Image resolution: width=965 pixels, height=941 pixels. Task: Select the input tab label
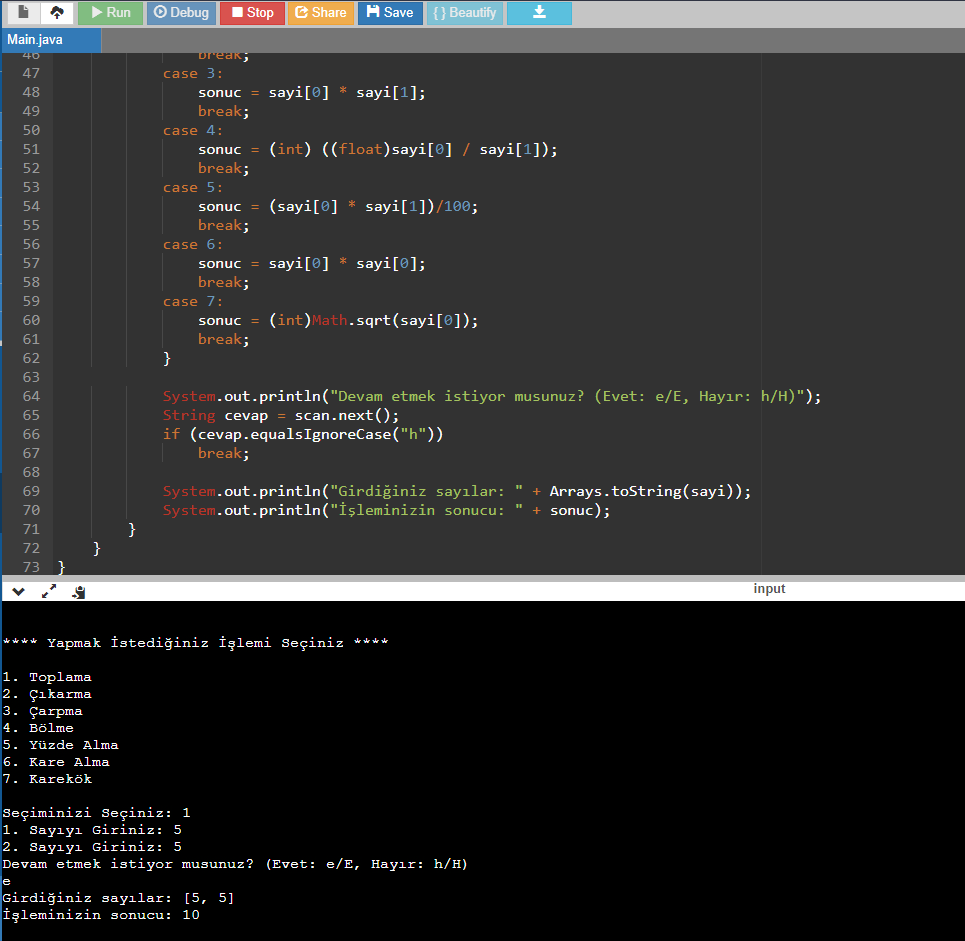pyautogui.click(x=769, y=589)
